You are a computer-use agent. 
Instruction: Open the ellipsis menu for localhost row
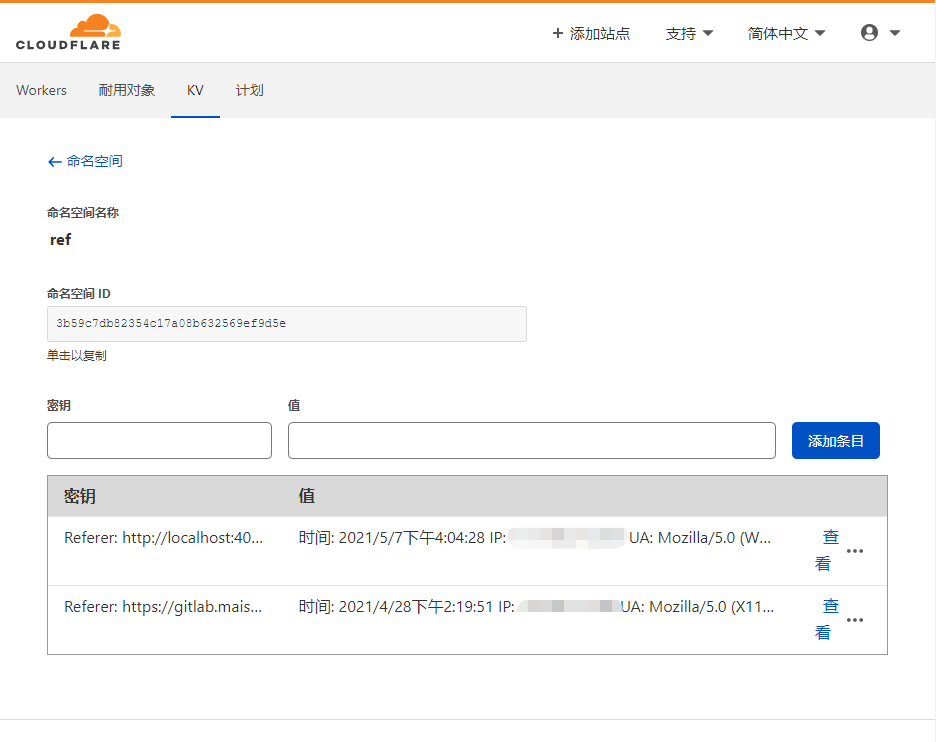855,551
